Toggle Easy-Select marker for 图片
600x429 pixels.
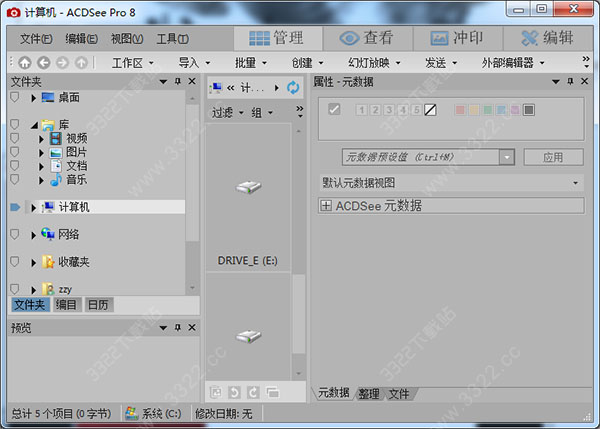point(15,152)
